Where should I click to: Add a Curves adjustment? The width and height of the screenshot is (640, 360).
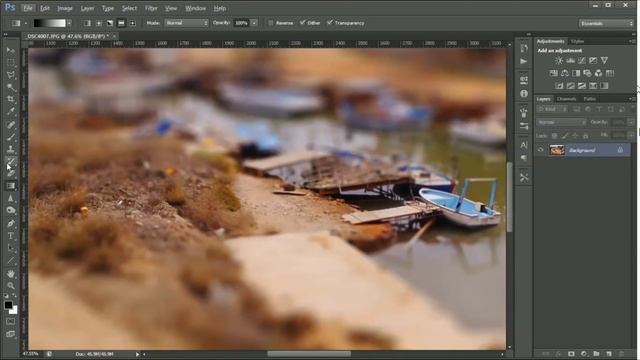click(582, 60)
